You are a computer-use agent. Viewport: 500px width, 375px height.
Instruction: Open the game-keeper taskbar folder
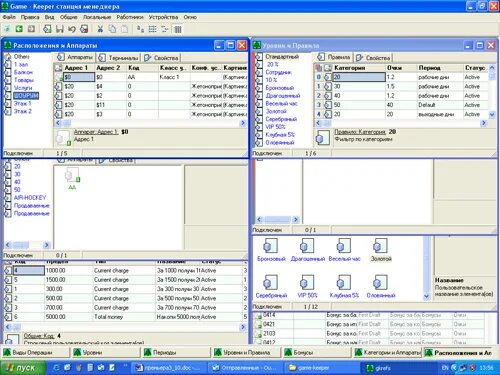[x=322, y=368]
